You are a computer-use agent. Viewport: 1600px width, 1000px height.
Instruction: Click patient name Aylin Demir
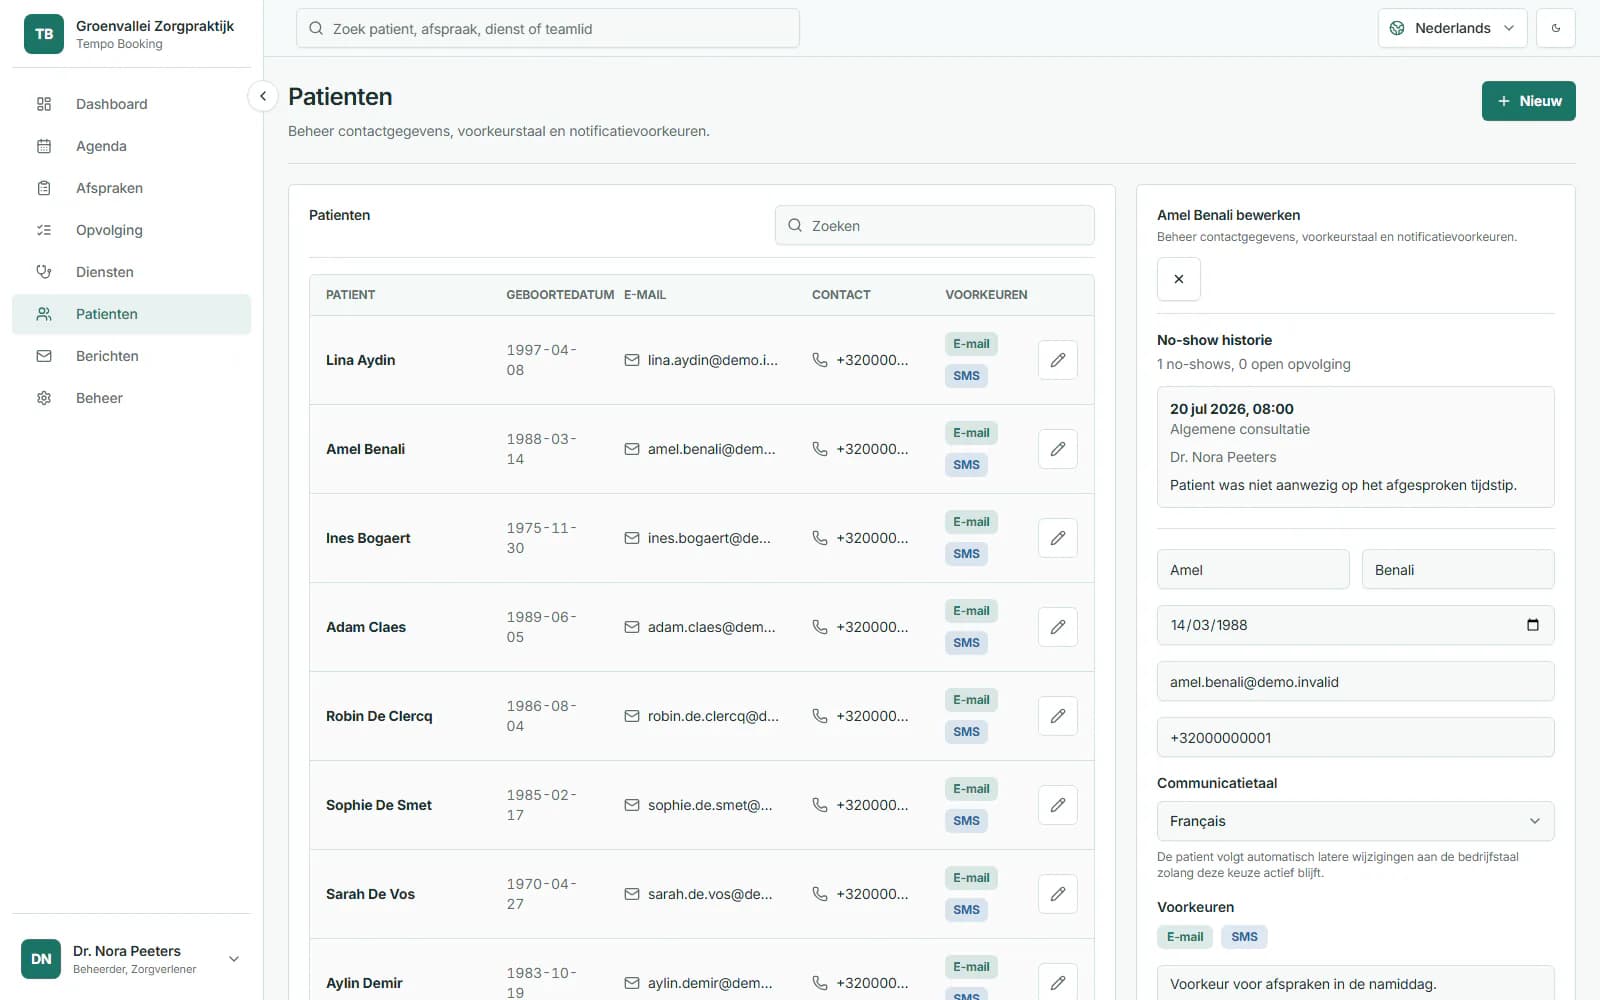364,983
